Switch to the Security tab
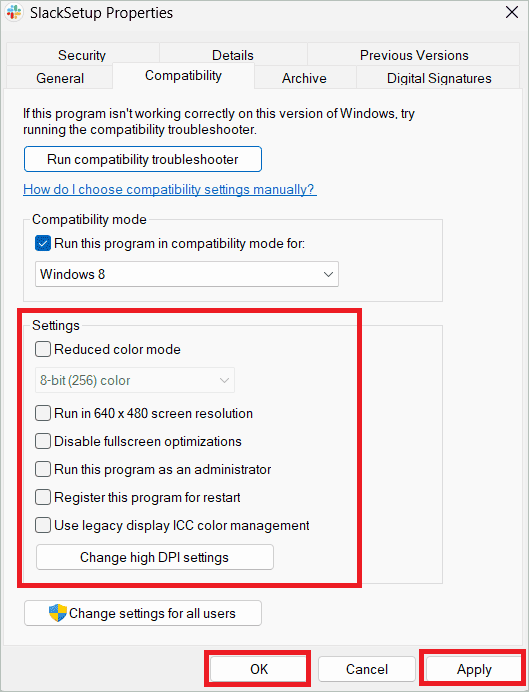The height and width of the screenshot is (692, 529). [82, 55]
